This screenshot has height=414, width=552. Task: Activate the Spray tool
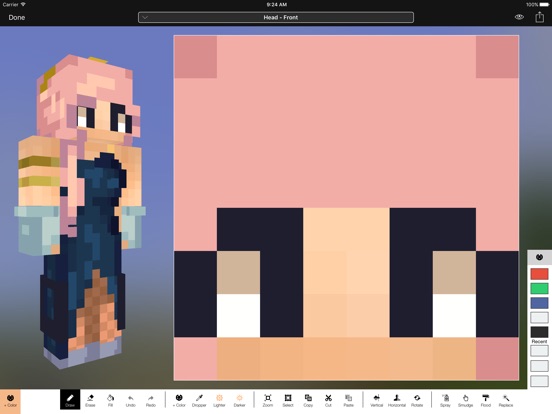coord(445,400)
